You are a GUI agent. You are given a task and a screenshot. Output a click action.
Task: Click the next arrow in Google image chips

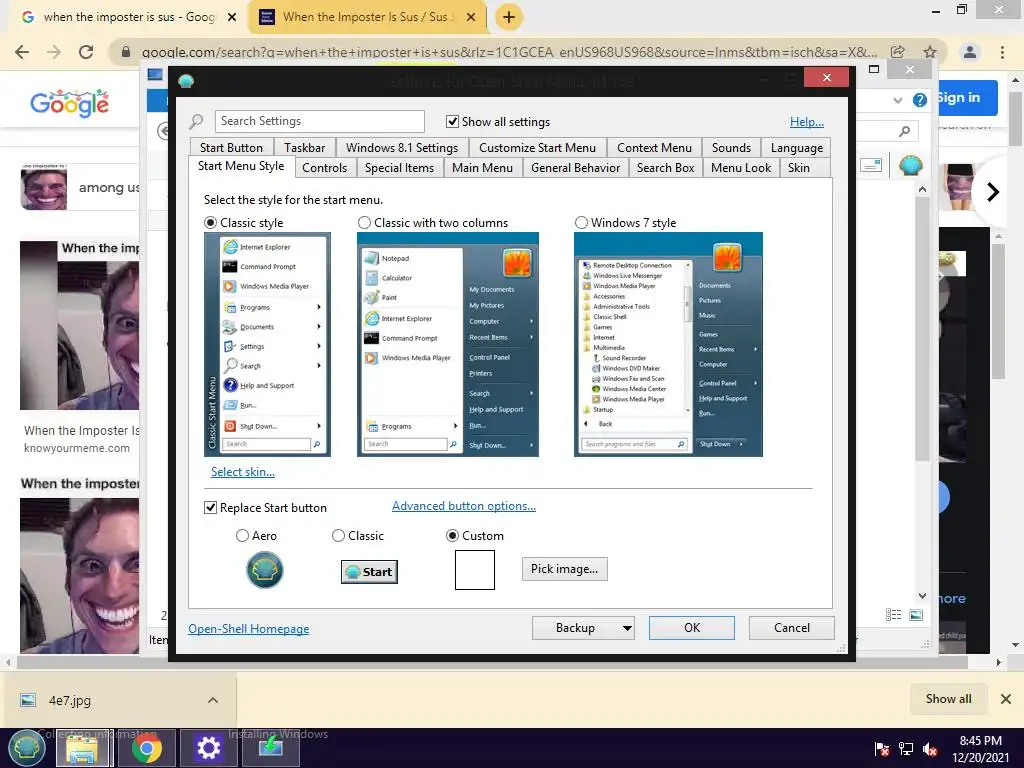point(993,191)
